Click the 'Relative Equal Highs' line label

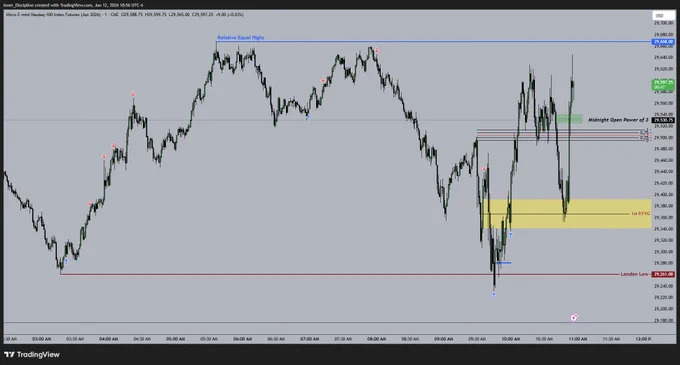pyautogui.click(x=241, y=38)
